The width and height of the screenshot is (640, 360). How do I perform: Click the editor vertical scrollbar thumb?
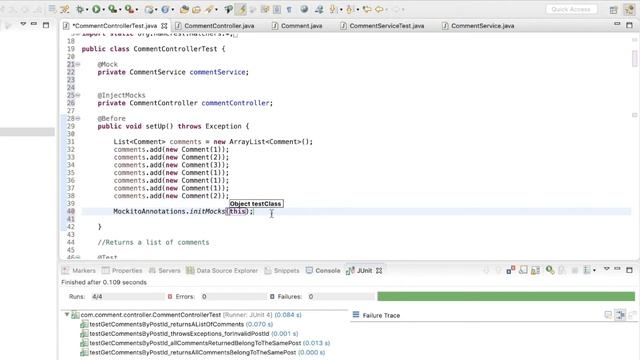pyautogui.click(x=634, y=58)
